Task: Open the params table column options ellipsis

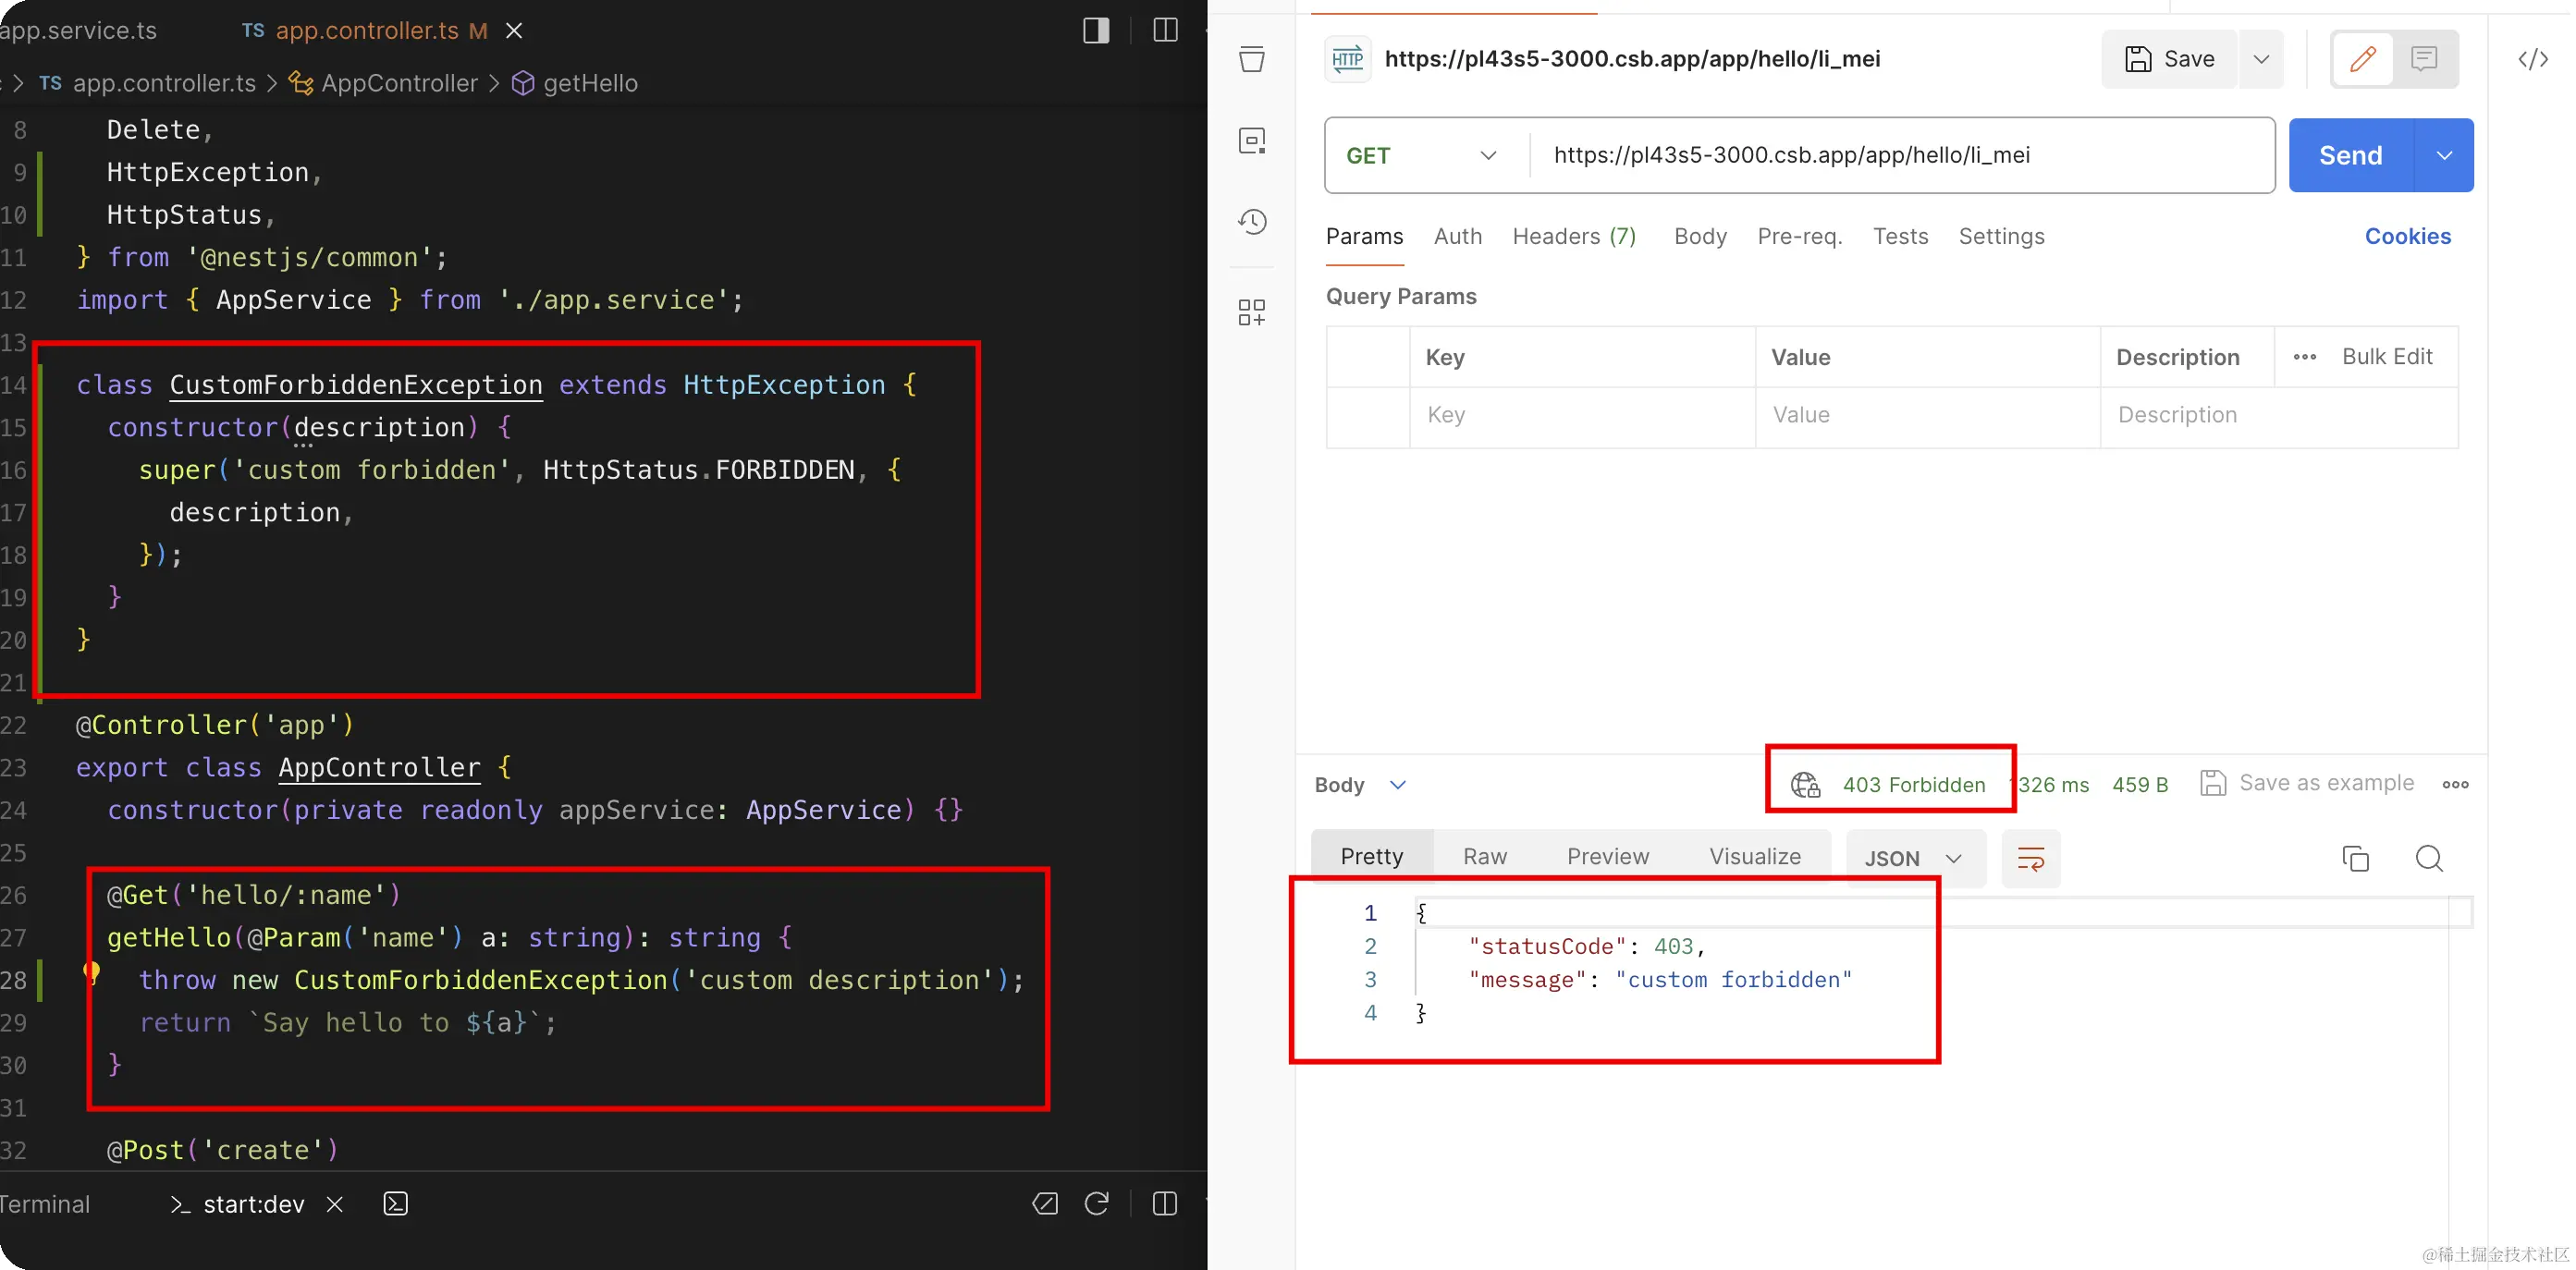Action: [2304, 357]
